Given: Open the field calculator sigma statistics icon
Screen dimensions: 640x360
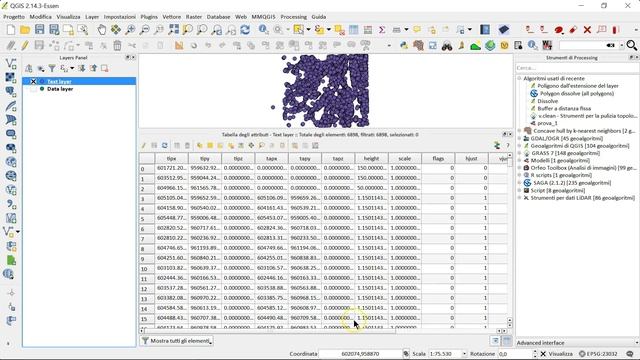Looking at the screenshot, I should click(382, 29).
